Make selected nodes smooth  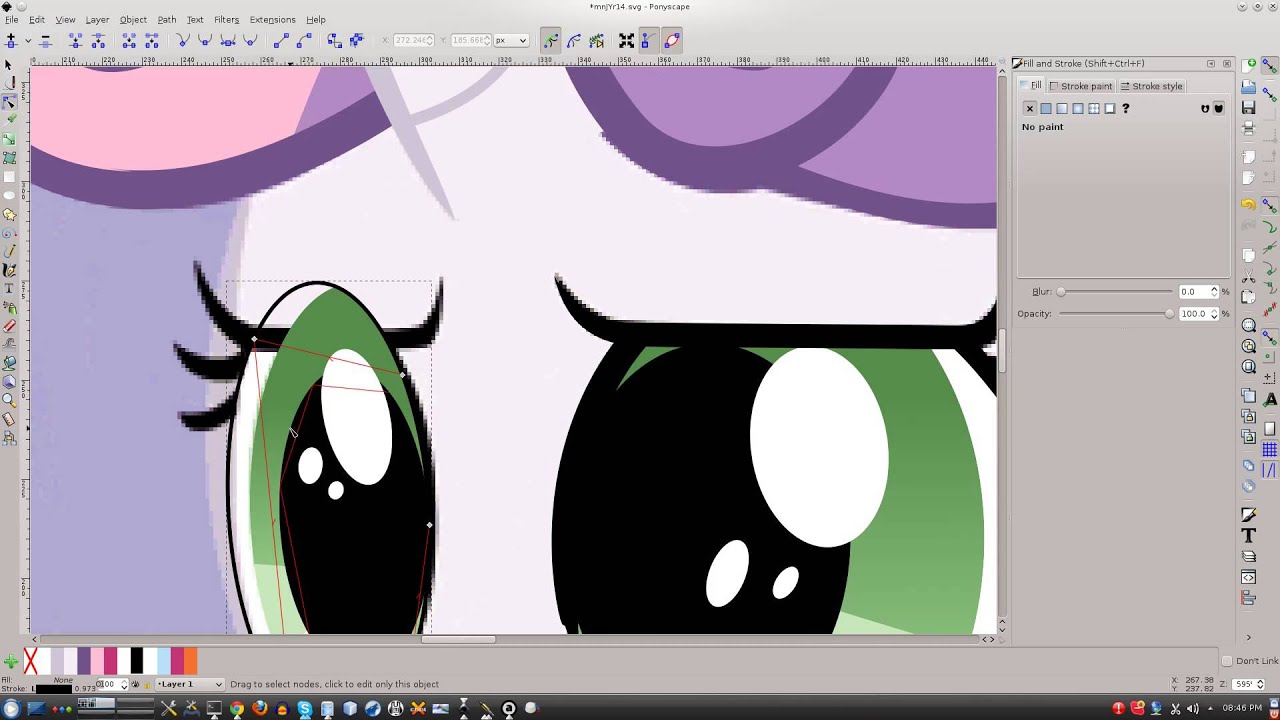(204, 41)
